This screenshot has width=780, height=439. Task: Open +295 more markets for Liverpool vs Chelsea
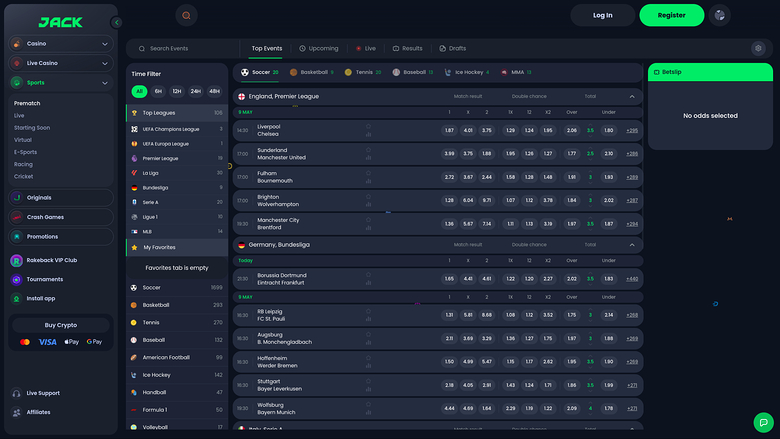(x=632, y=131)
